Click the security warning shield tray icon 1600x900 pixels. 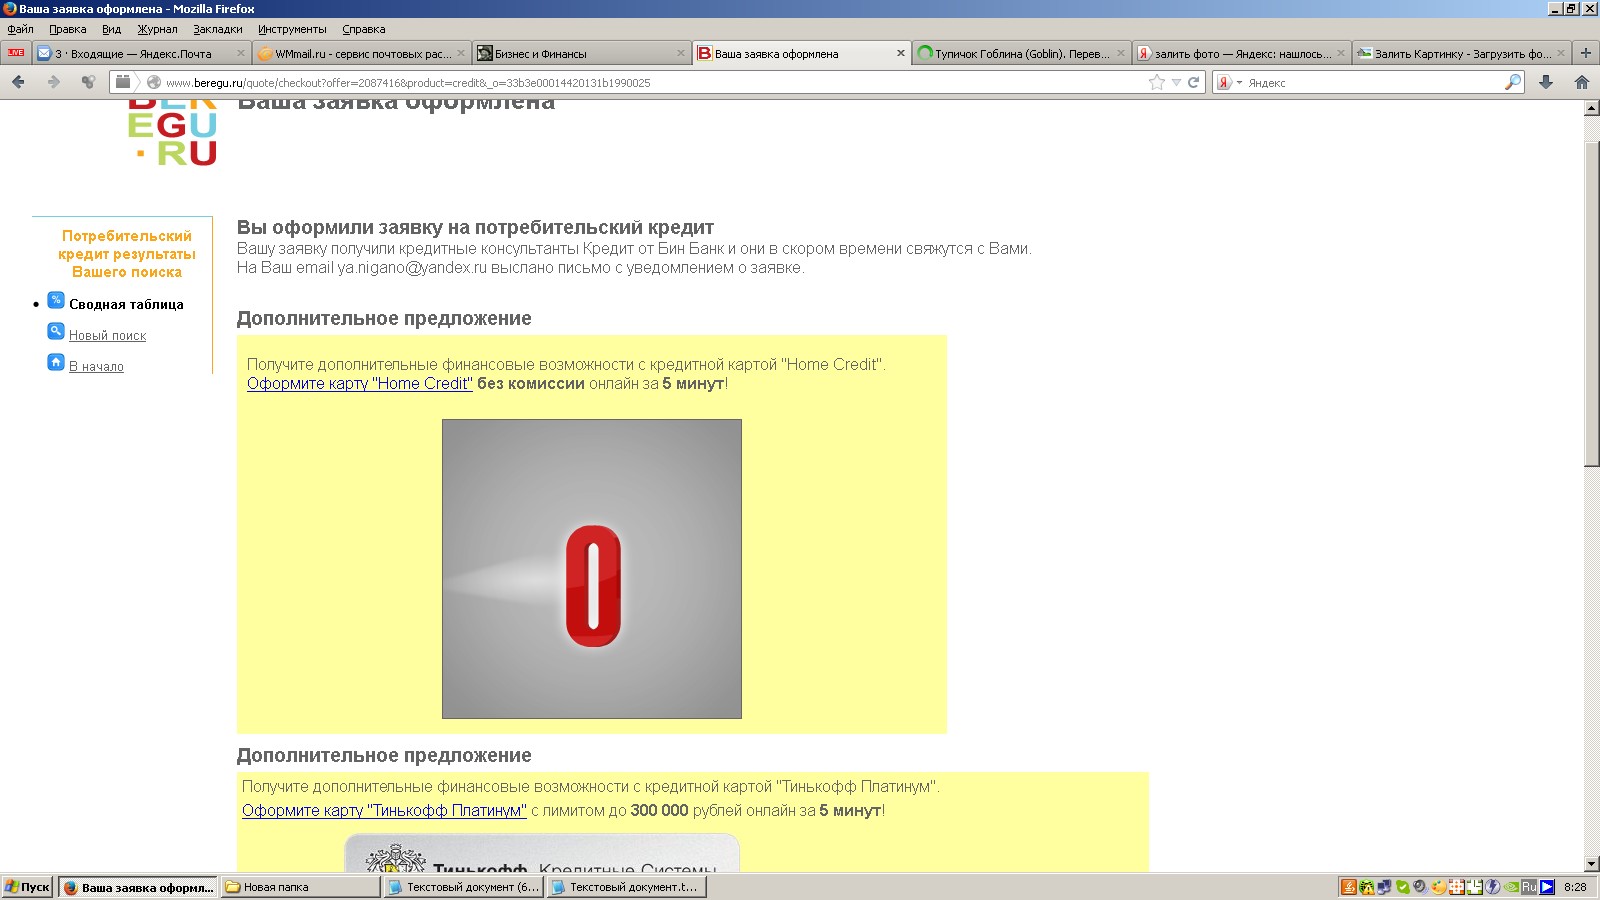pyautogui.click(x=1367, y=886)
